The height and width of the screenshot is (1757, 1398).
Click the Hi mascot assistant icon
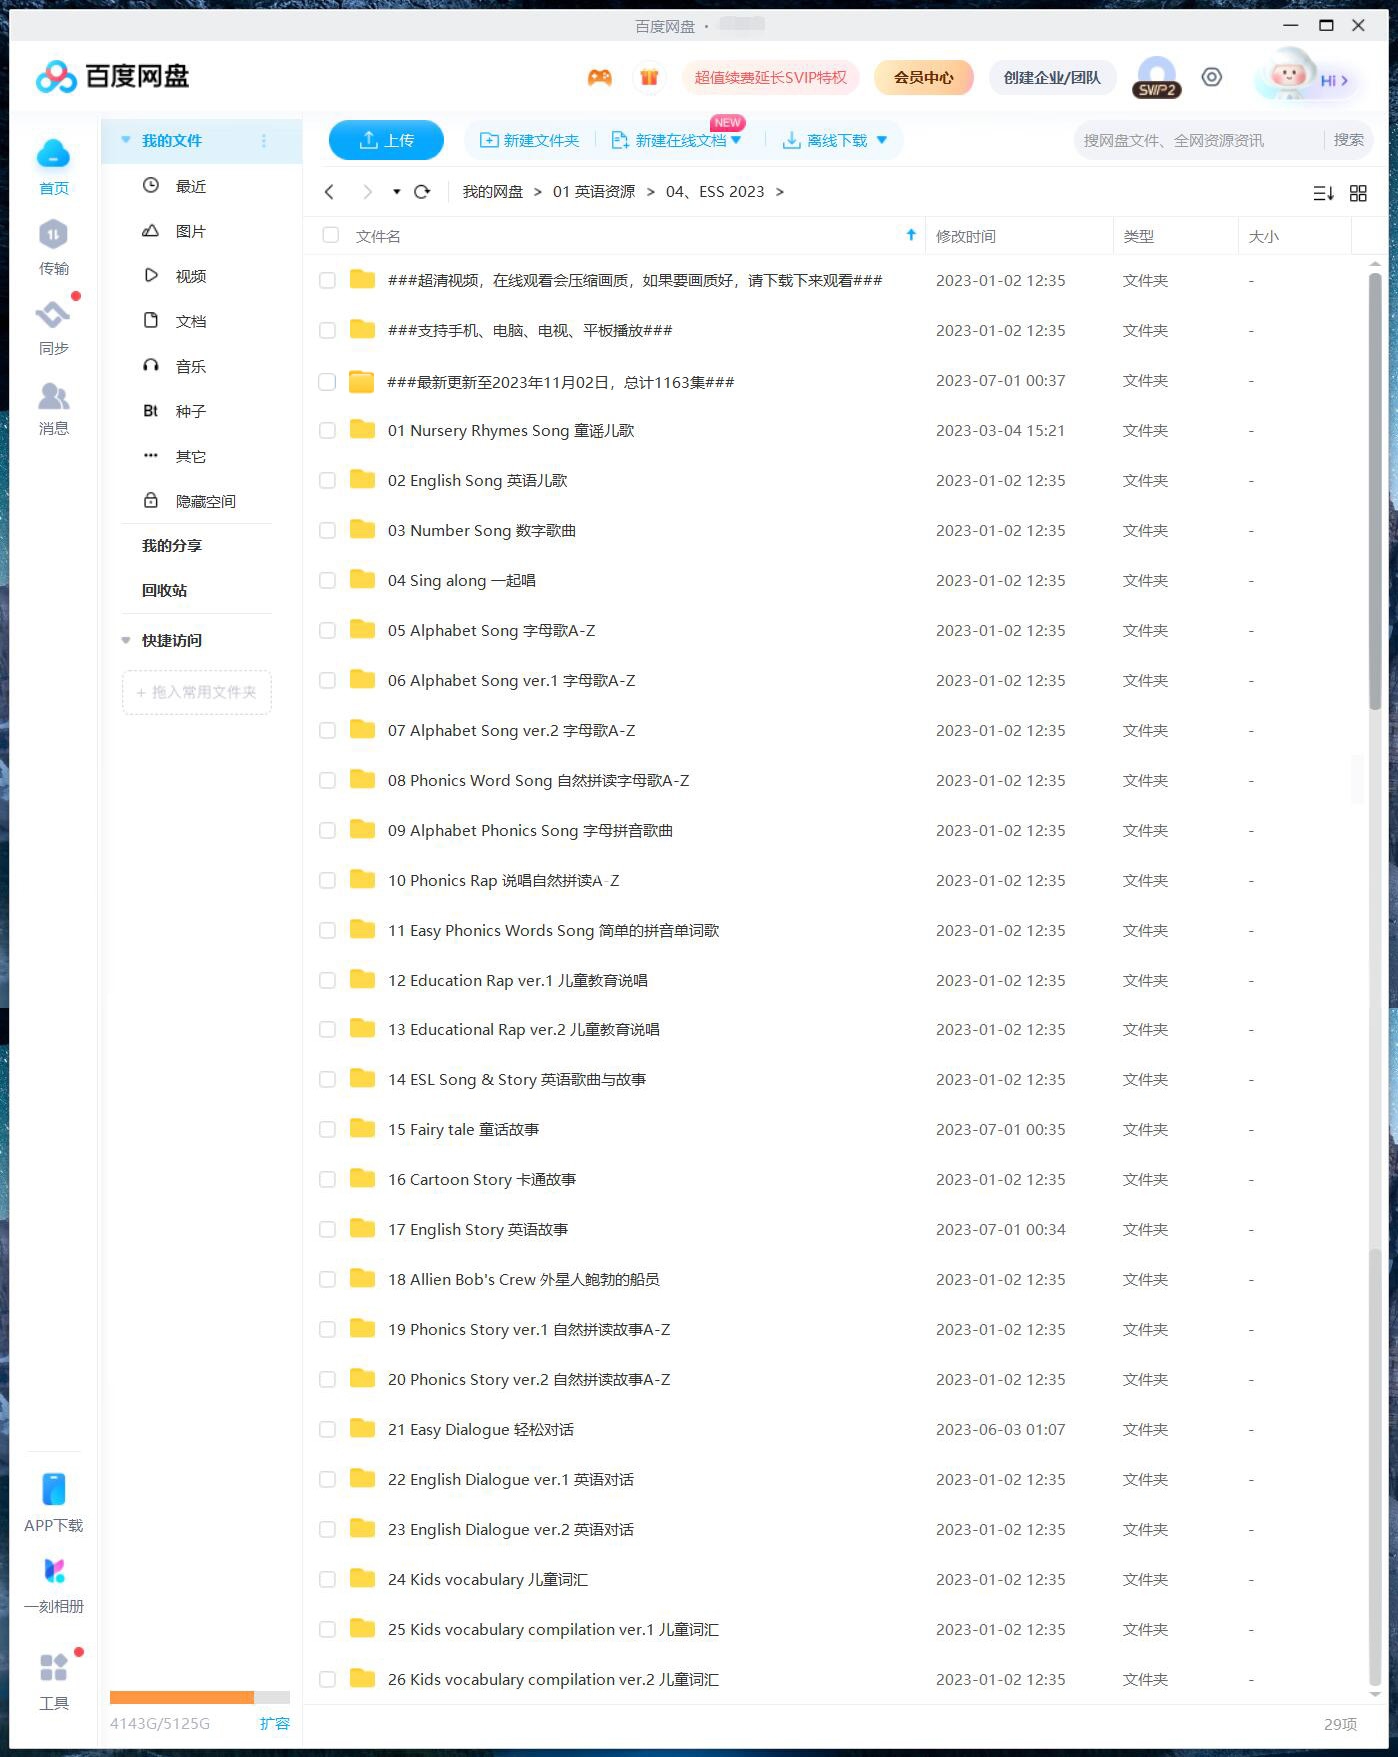point(1289,76)
